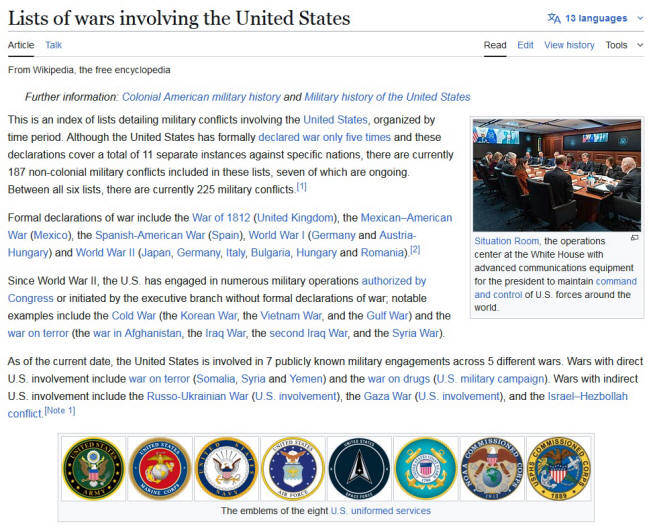Click the United States Navy emblem
The width and height of the screenshot is (650, 531).
[x=226, y=469]
